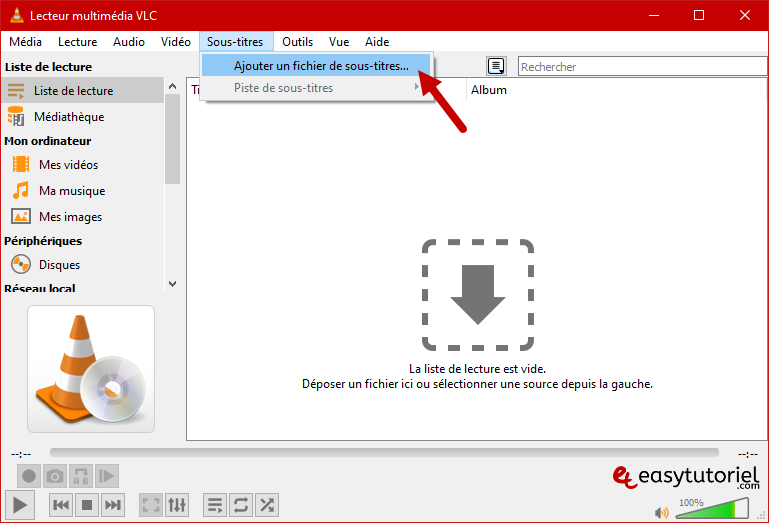Toggle fullscreen video mode
Viewport: 769px width, 523px height.
coord(151,505)
